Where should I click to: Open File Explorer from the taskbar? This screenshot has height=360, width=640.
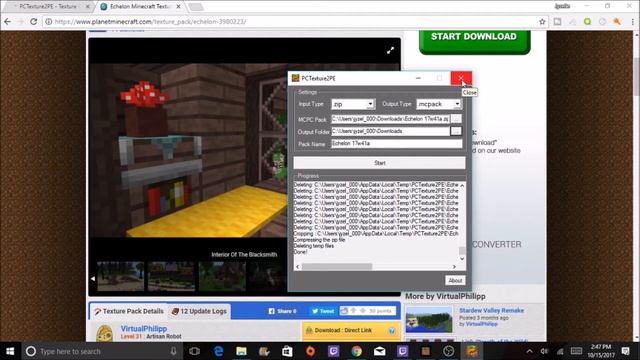tap(242, 351)
